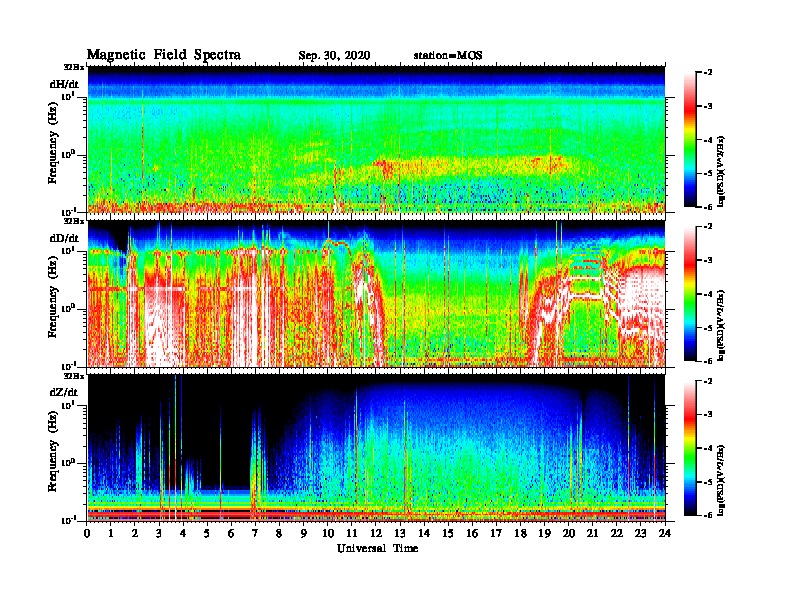Screen dimensions: 792x612
Task: Click hour "6" on the Universal Time axis
Action: (231, 533)
